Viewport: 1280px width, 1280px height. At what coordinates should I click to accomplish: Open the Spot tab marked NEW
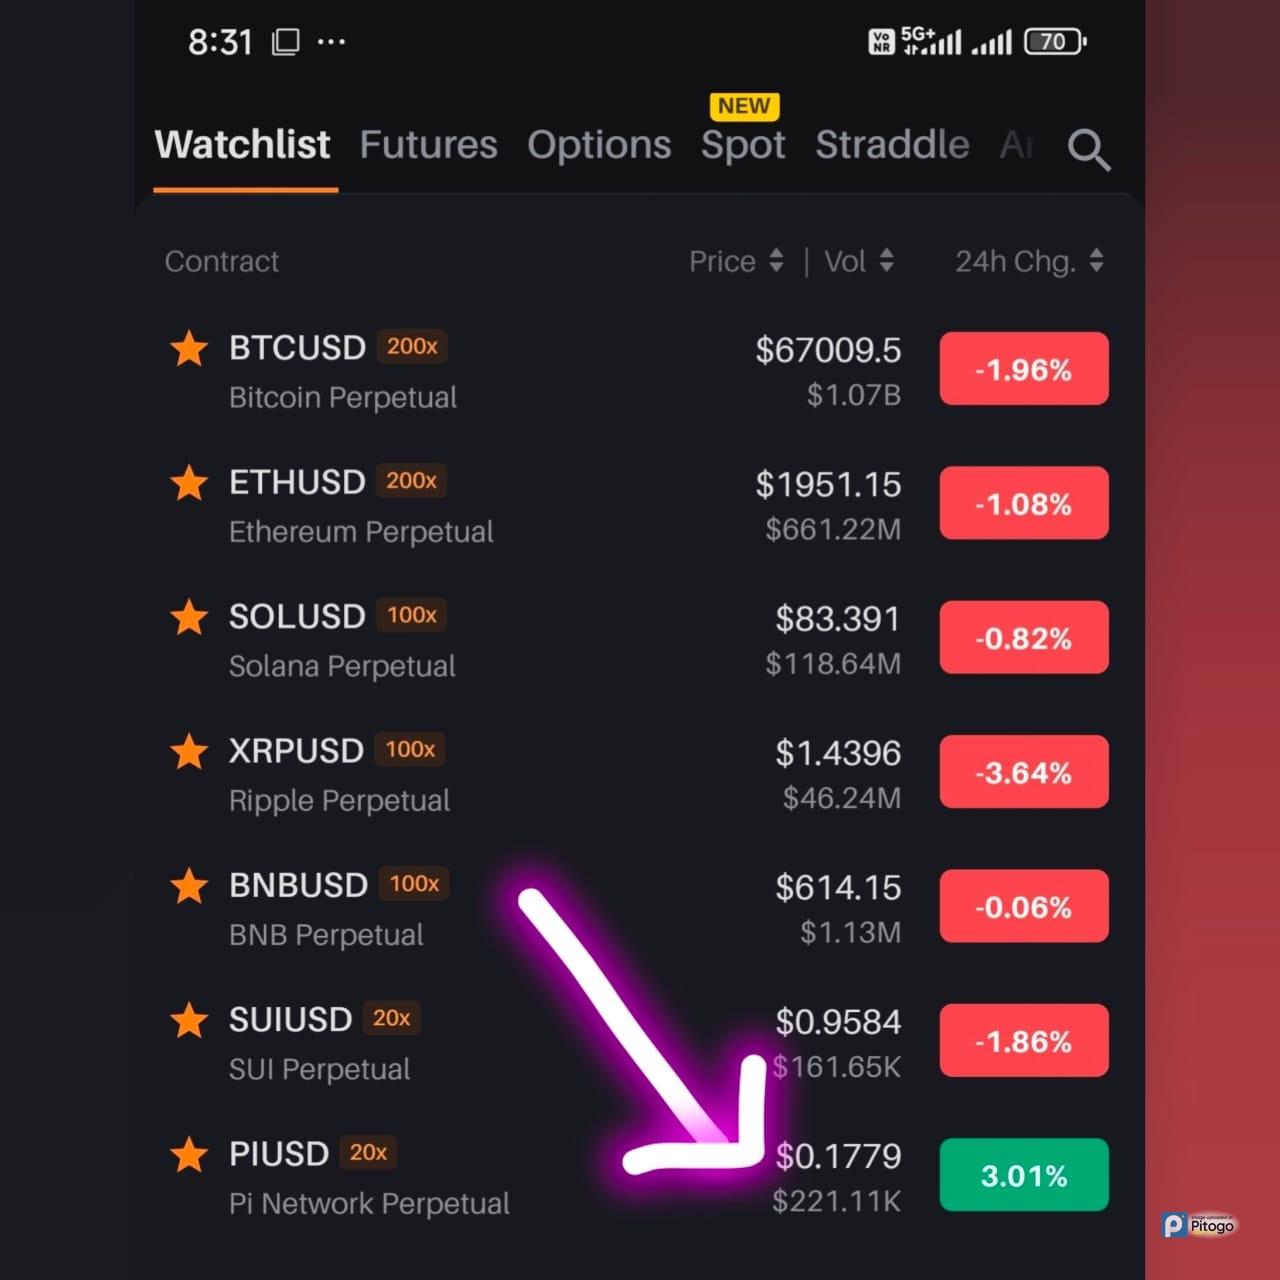point(743,145)
